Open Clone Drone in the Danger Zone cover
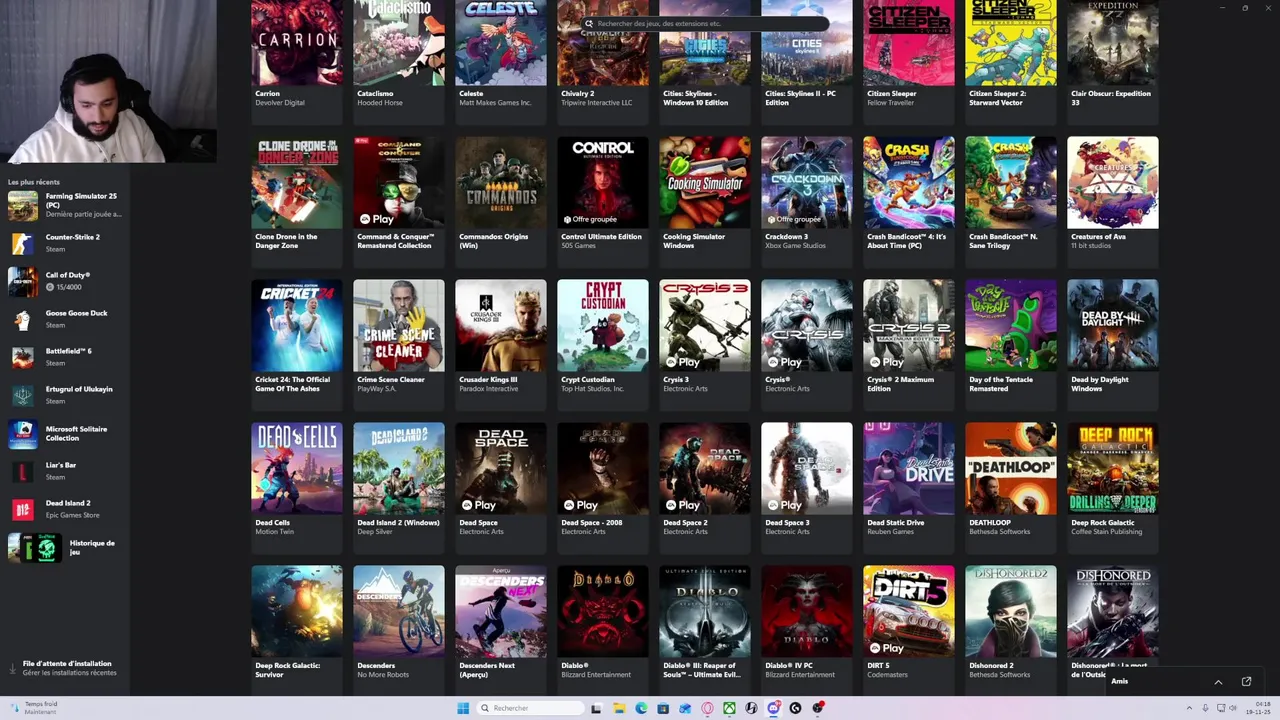This screenshot has height=720, width=1280. [296, 182]
